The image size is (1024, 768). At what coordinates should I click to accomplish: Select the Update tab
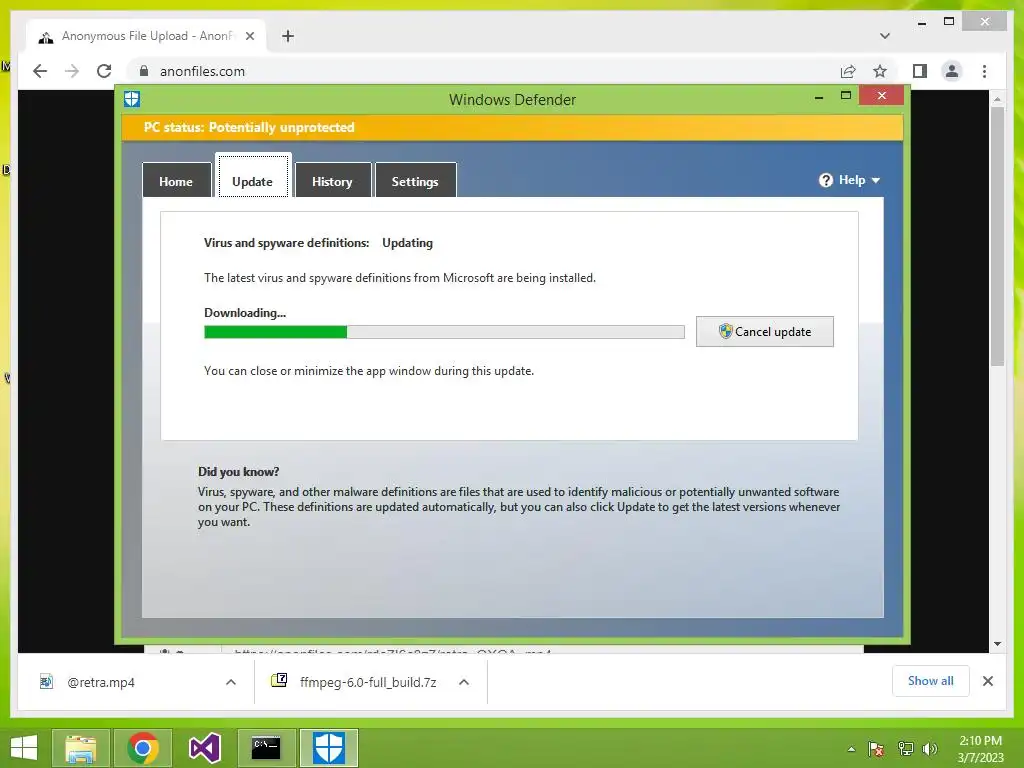click(x=253, y=176)
